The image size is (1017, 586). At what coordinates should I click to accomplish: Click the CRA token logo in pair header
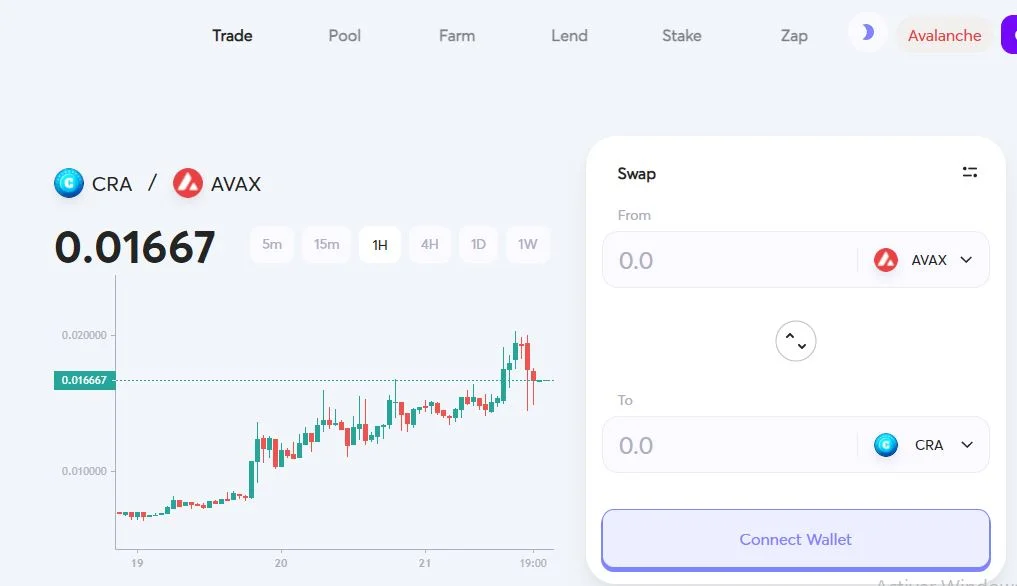(x=69, y=184)
